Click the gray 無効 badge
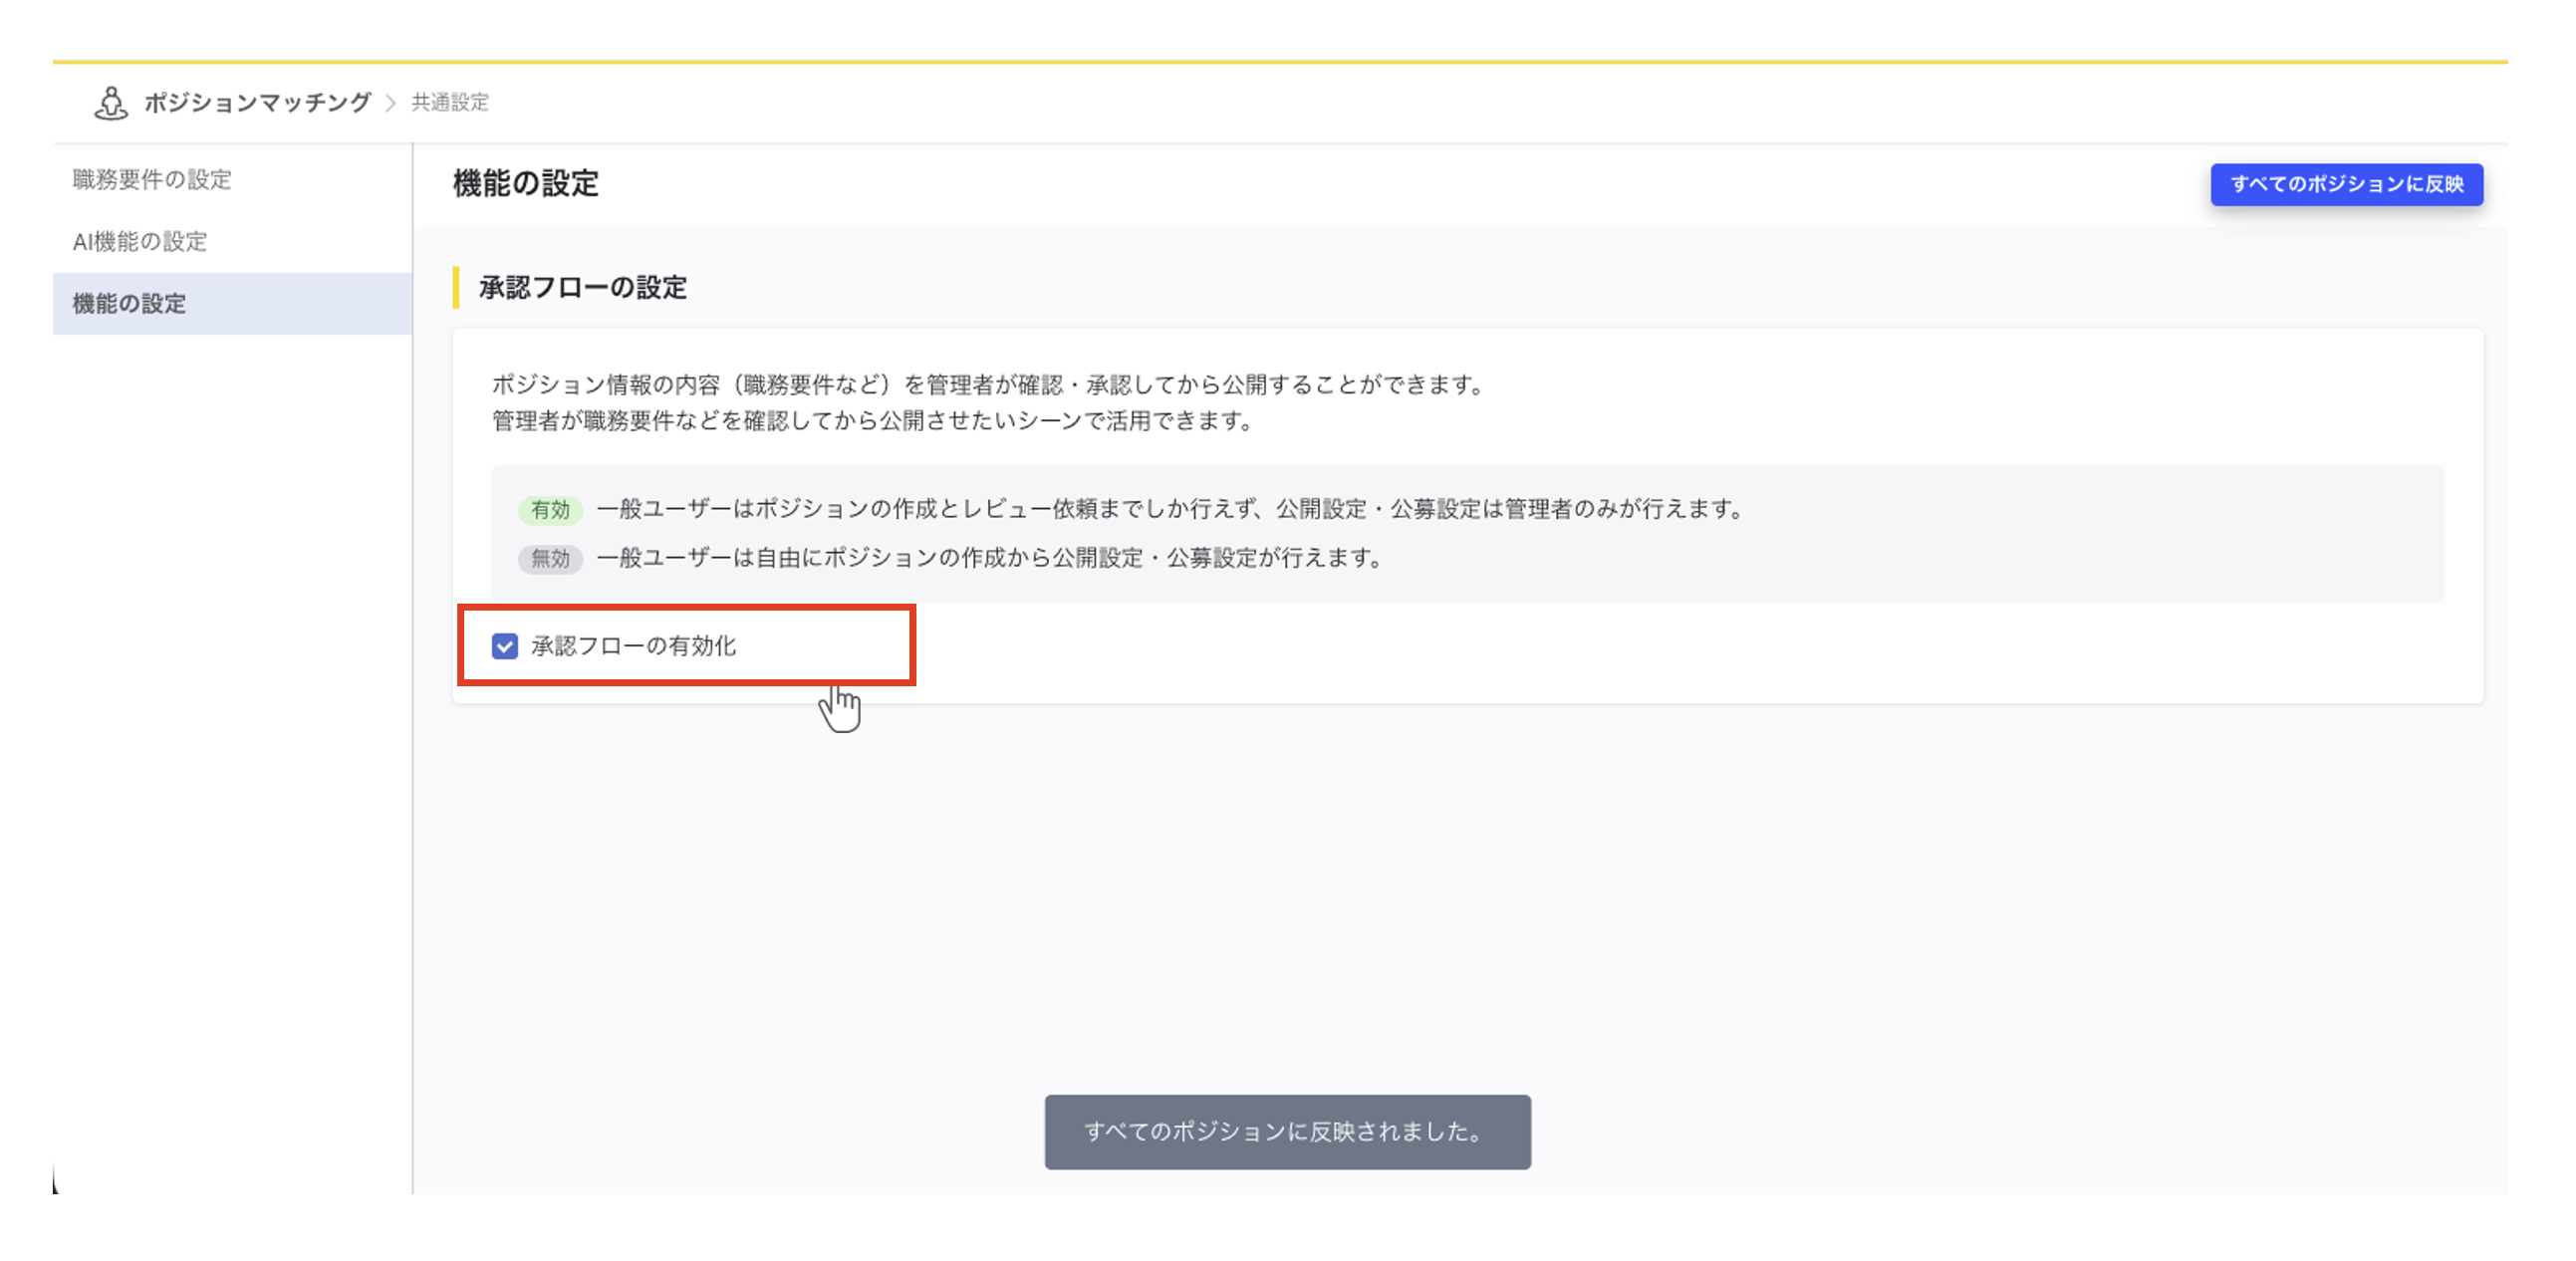 pyautogui.click(x=550, y=558)
